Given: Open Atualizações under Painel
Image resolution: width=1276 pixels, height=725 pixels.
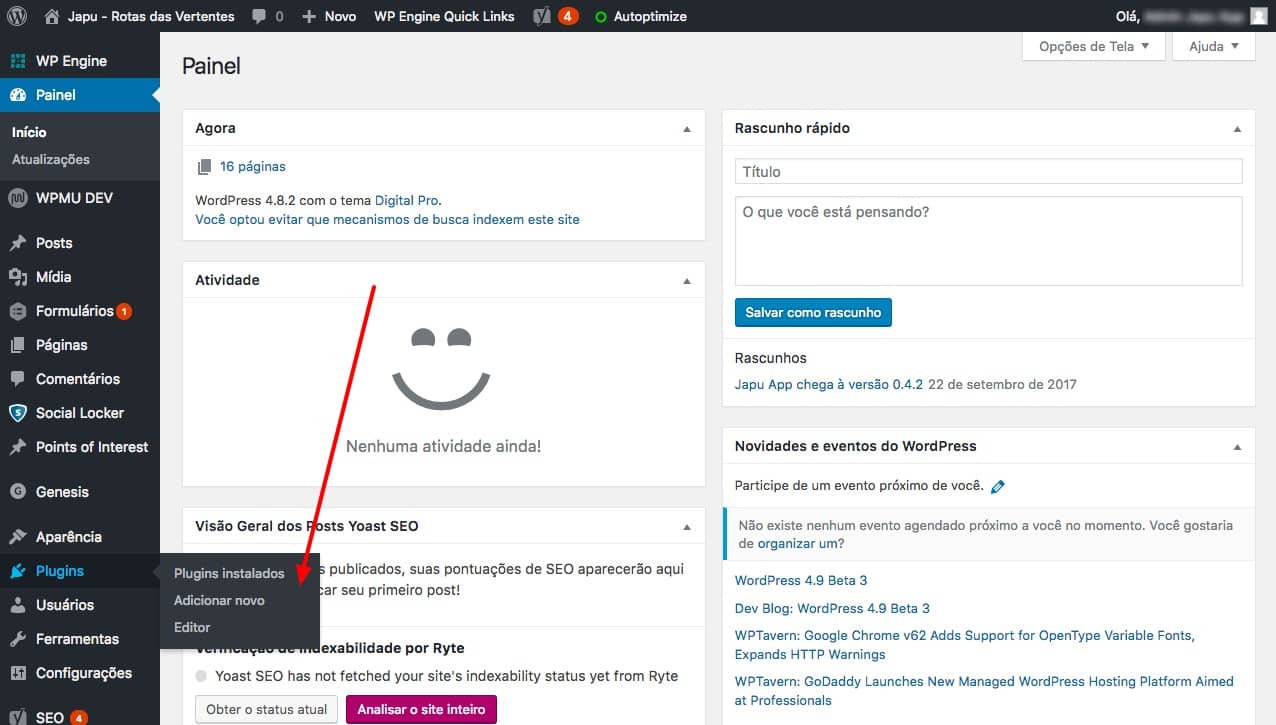Looking at the screenshot, I should pyautogui.click(x=51, y=160).
